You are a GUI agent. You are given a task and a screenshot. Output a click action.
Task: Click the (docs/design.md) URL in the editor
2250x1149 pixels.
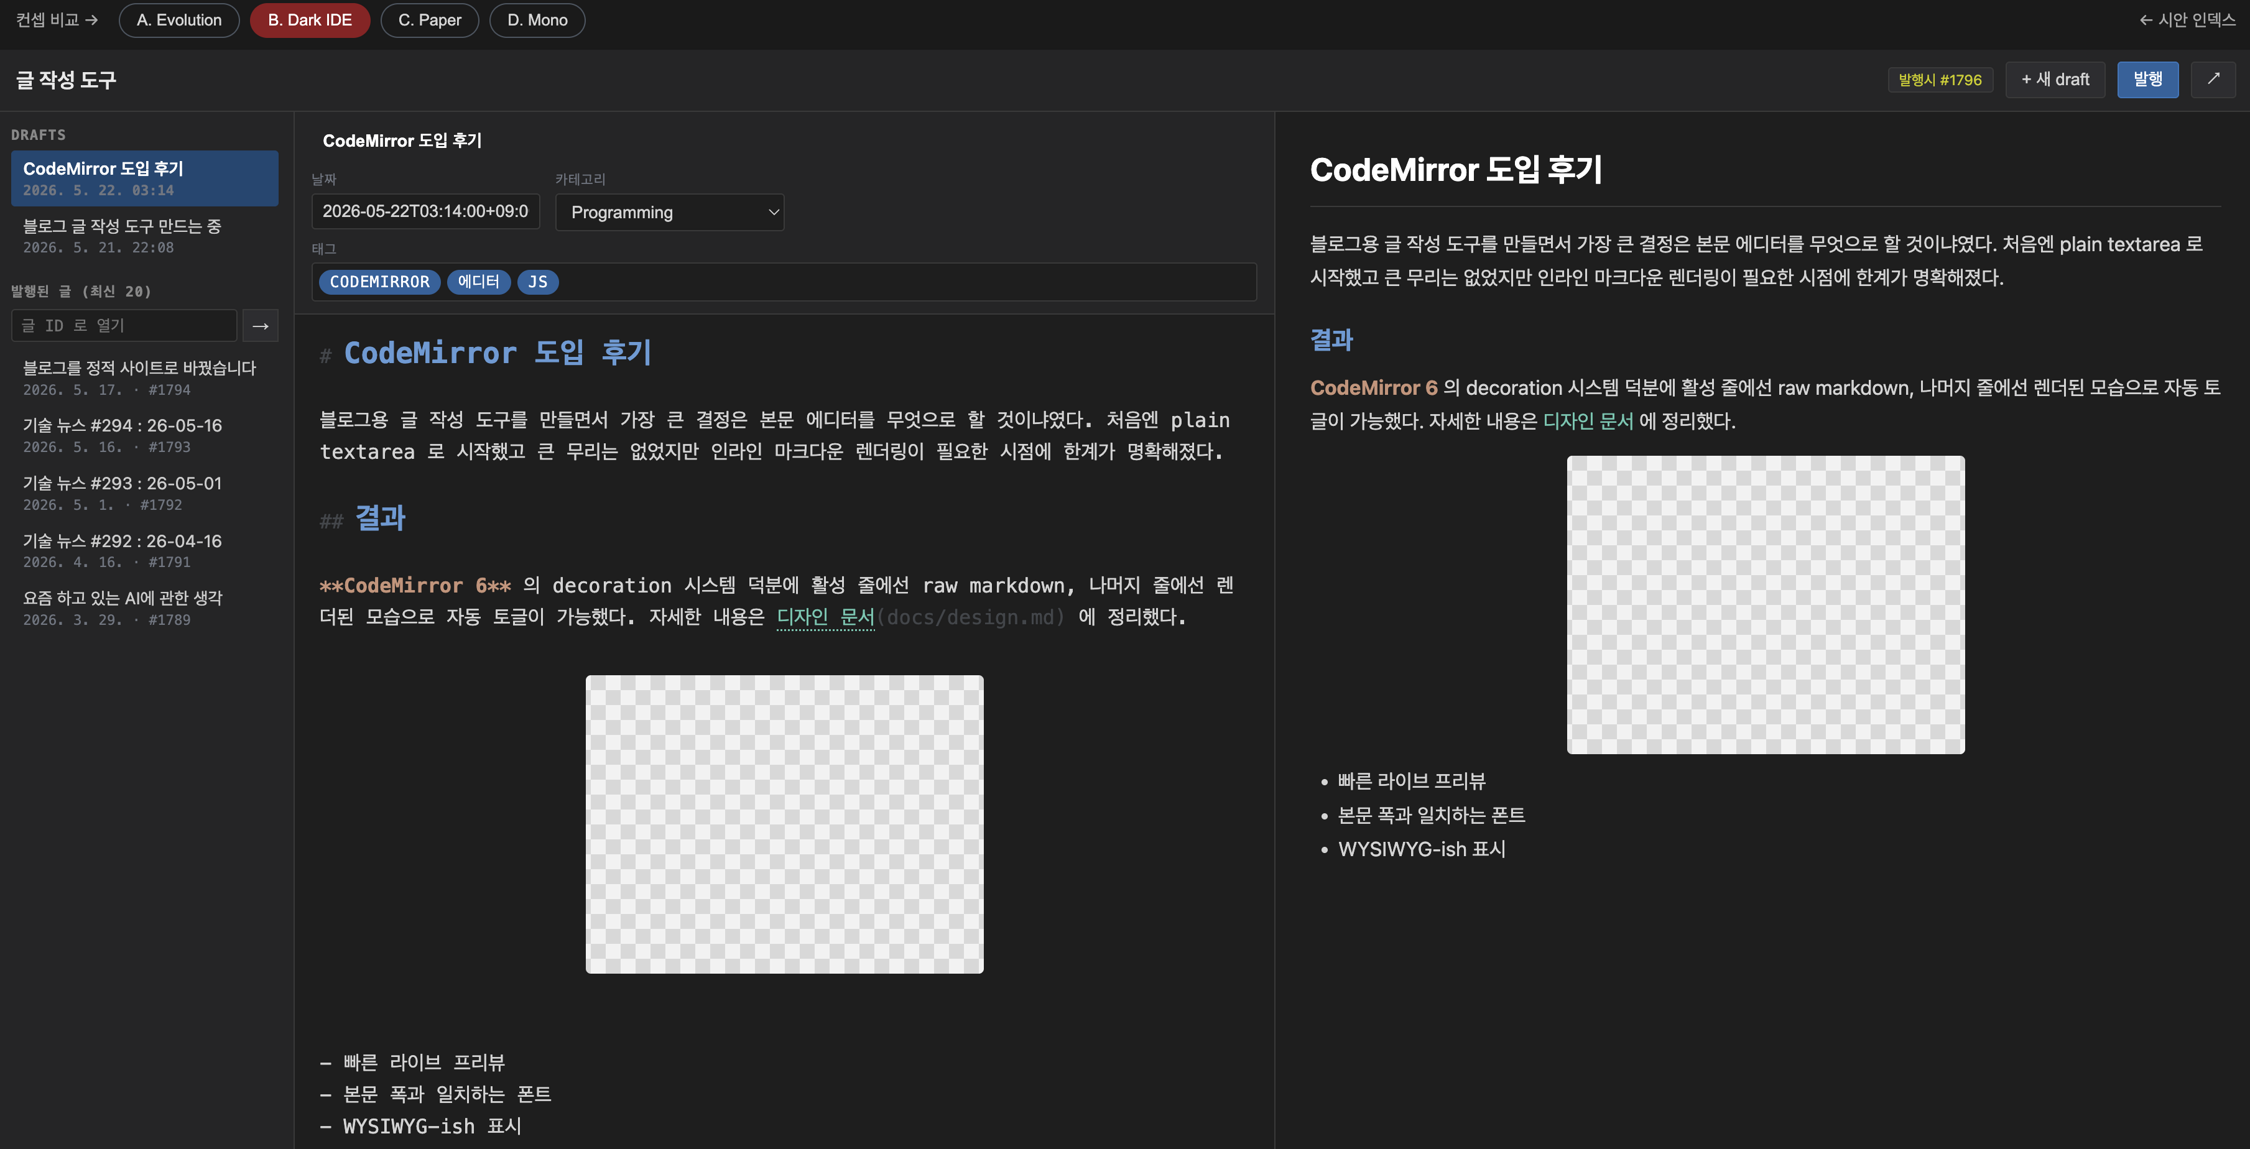pyautogui.click(x=971, y=617)
